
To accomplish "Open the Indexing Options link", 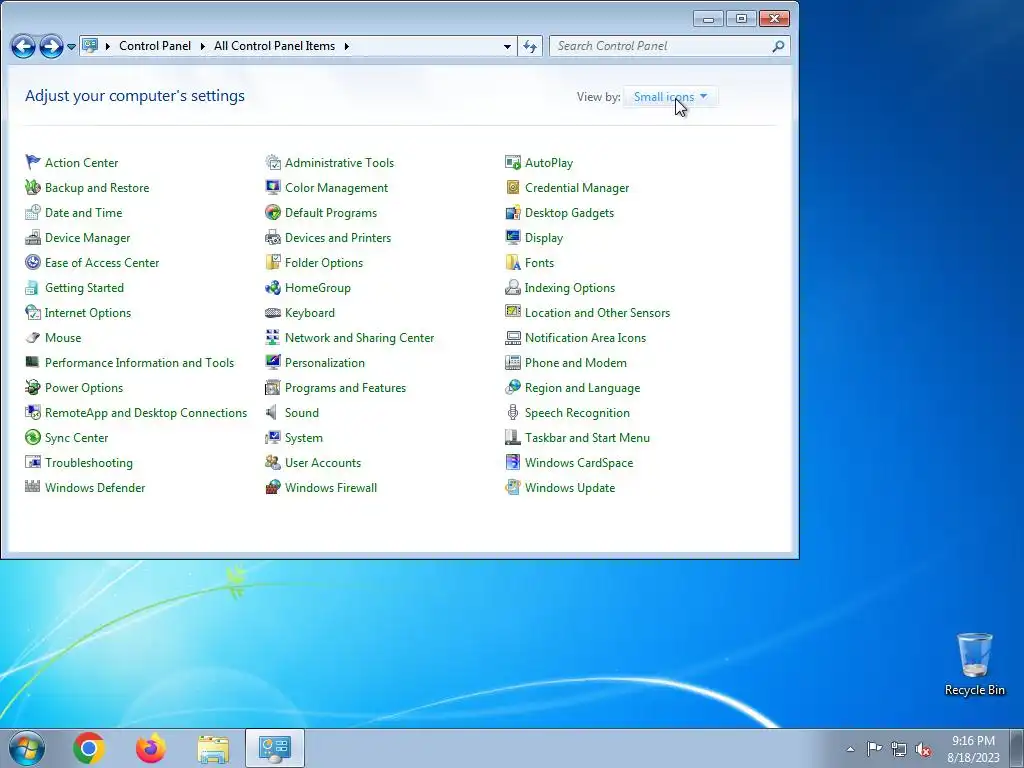I will [569, 287].
